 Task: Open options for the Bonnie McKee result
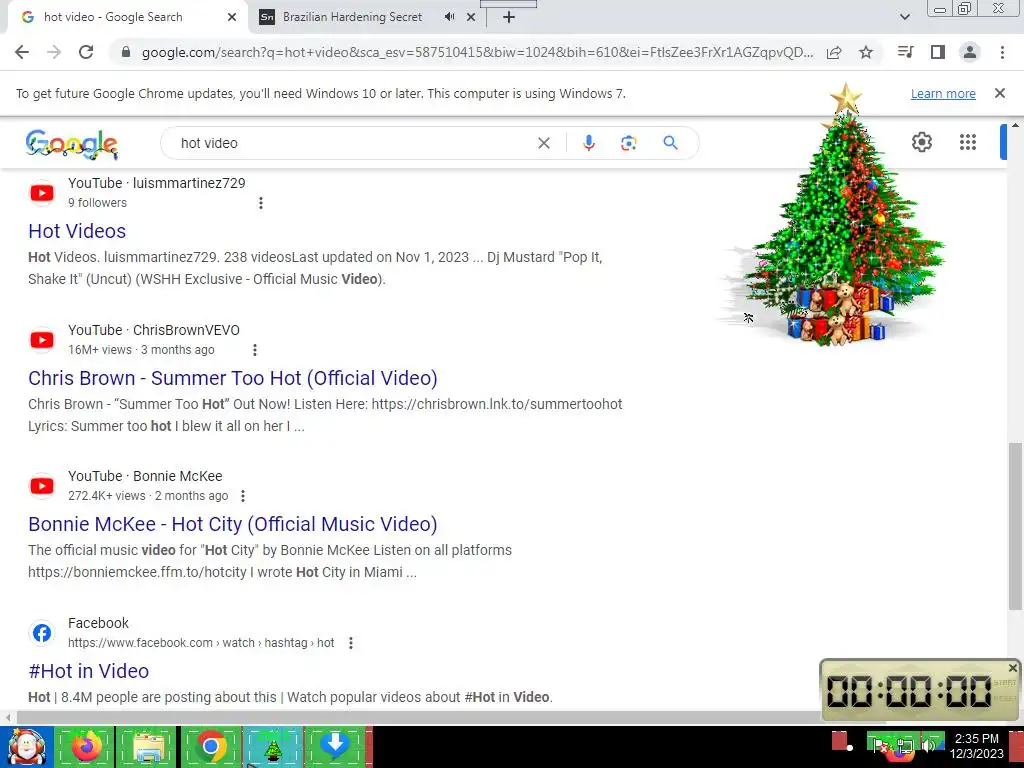[x=243, y=496]
